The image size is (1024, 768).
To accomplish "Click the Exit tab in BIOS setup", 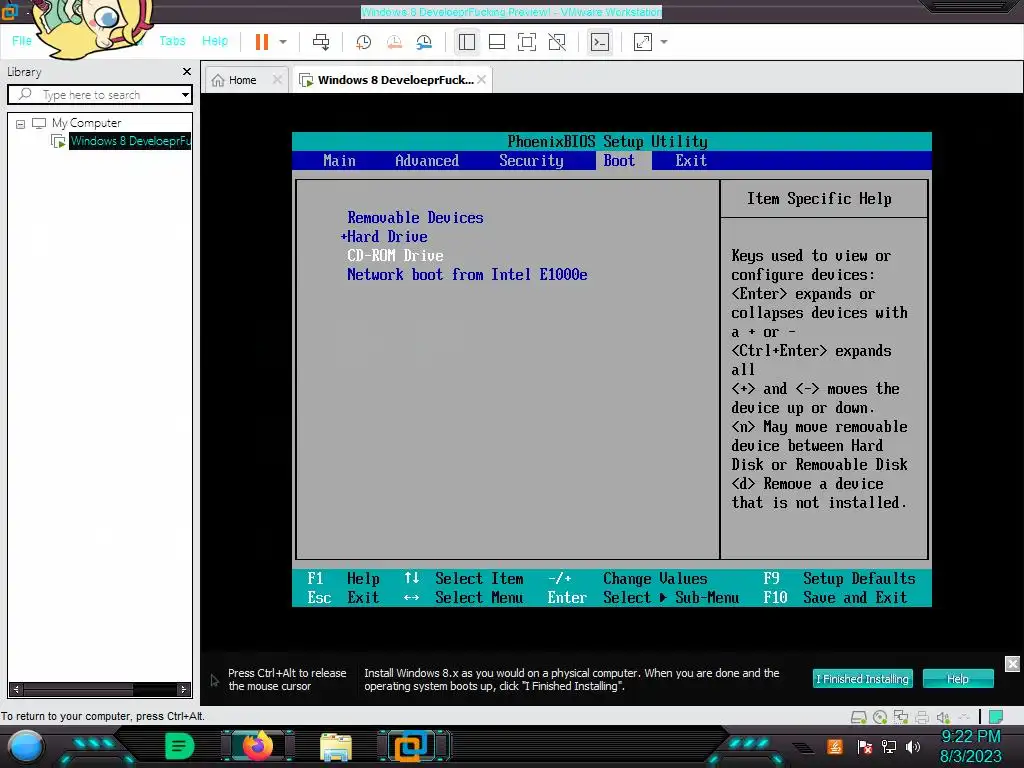I will point(691,161).
